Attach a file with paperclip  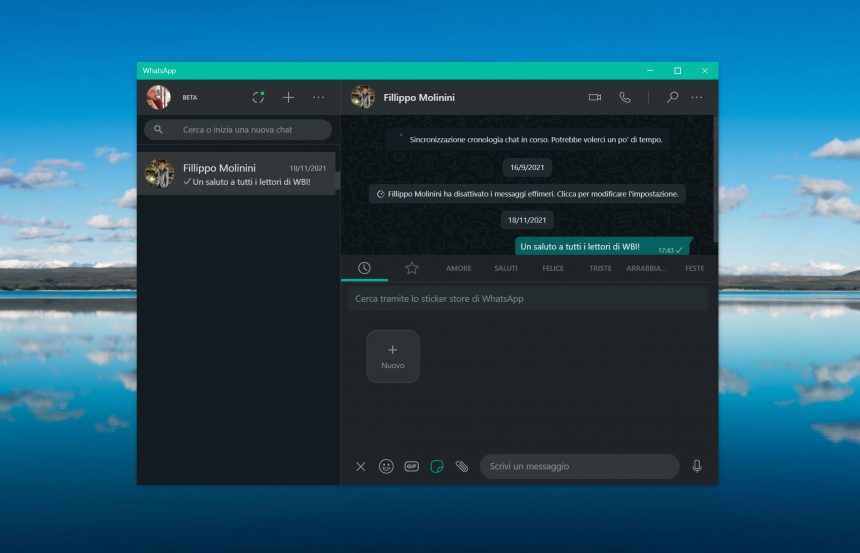point(462,466)
